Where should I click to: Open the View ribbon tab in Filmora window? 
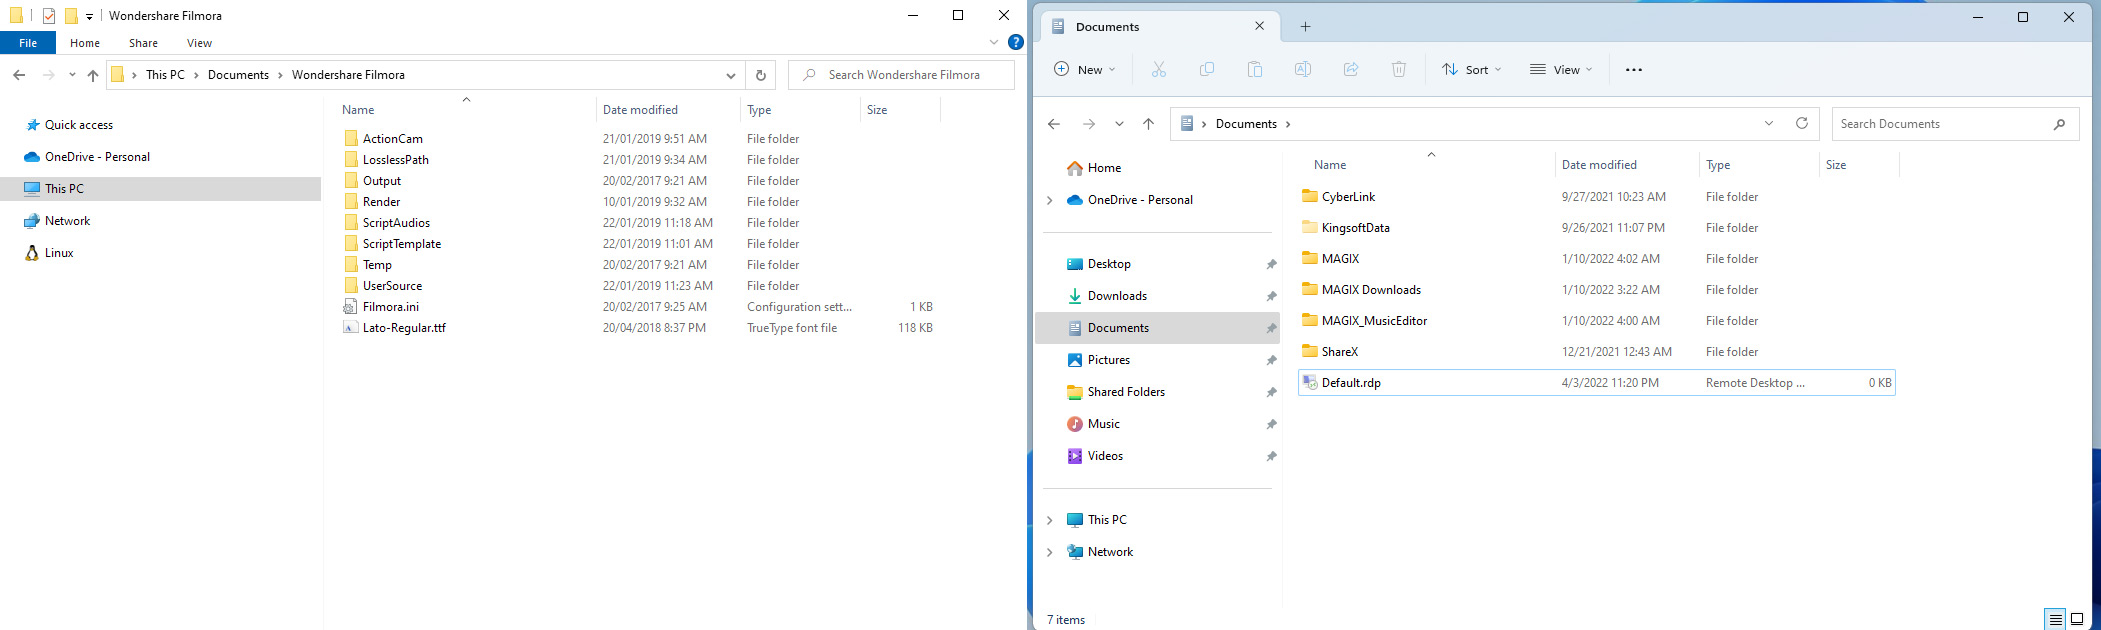tap(199, 43)
